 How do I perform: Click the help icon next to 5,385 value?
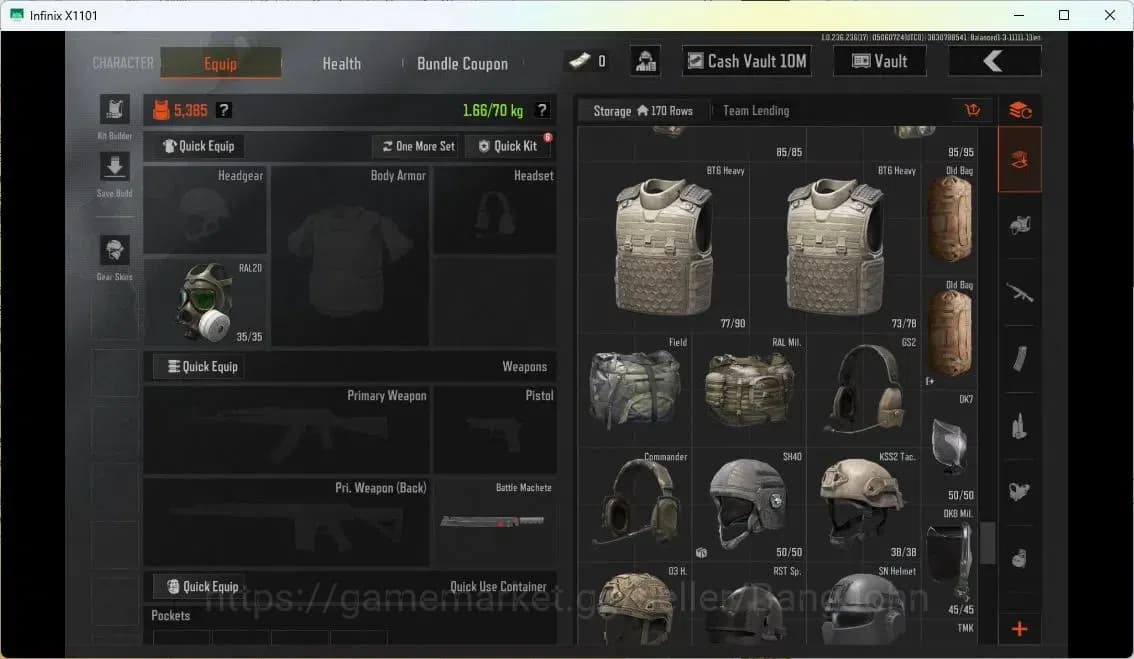[224, 110]
